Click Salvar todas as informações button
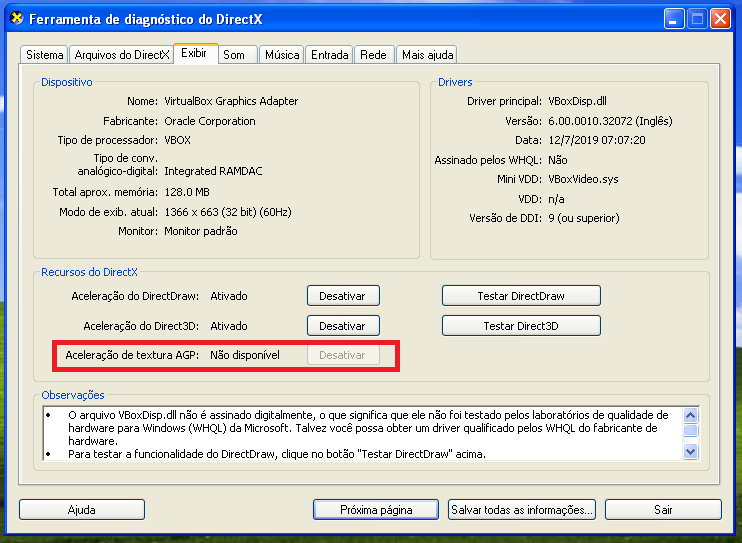This screenshot has width=742, height=543. 522,510
